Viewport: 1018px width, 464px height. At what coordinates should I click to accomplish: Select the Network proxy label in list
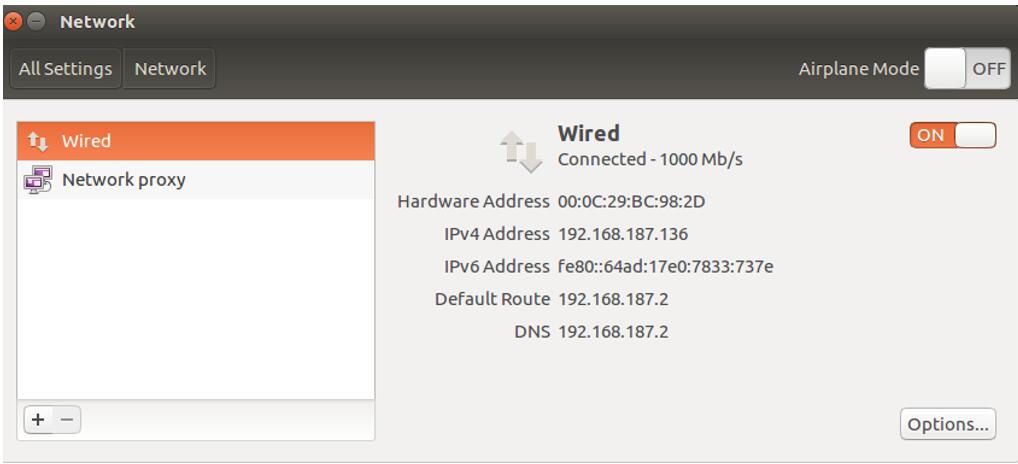[124, 181]
